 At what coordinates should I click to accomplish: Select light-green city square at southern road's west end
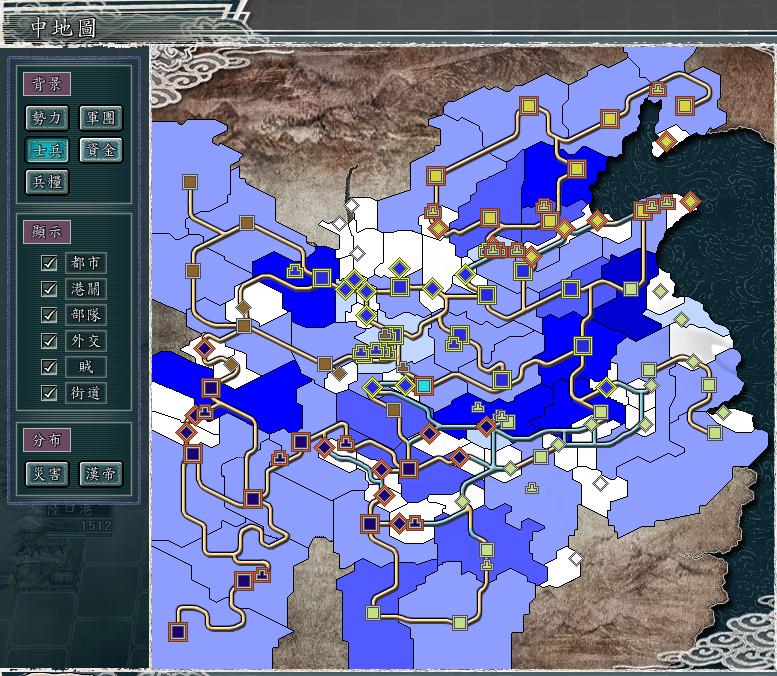[373, 613]
